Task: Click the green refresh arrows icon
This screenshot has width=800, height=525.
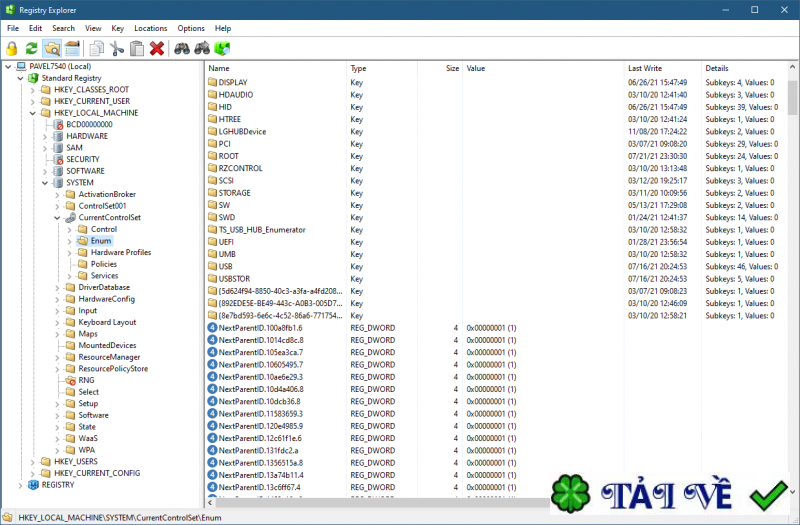Action: (32, 48)
